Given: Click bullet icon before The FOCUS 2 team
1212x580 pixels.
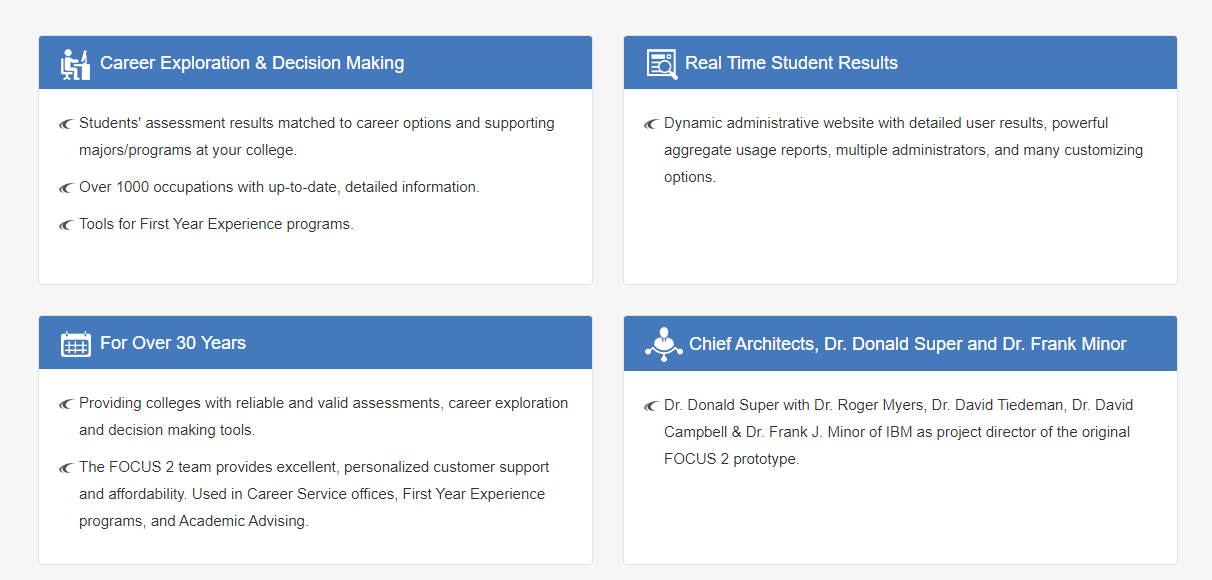Looking at the screenshot, I should (66, 468).
